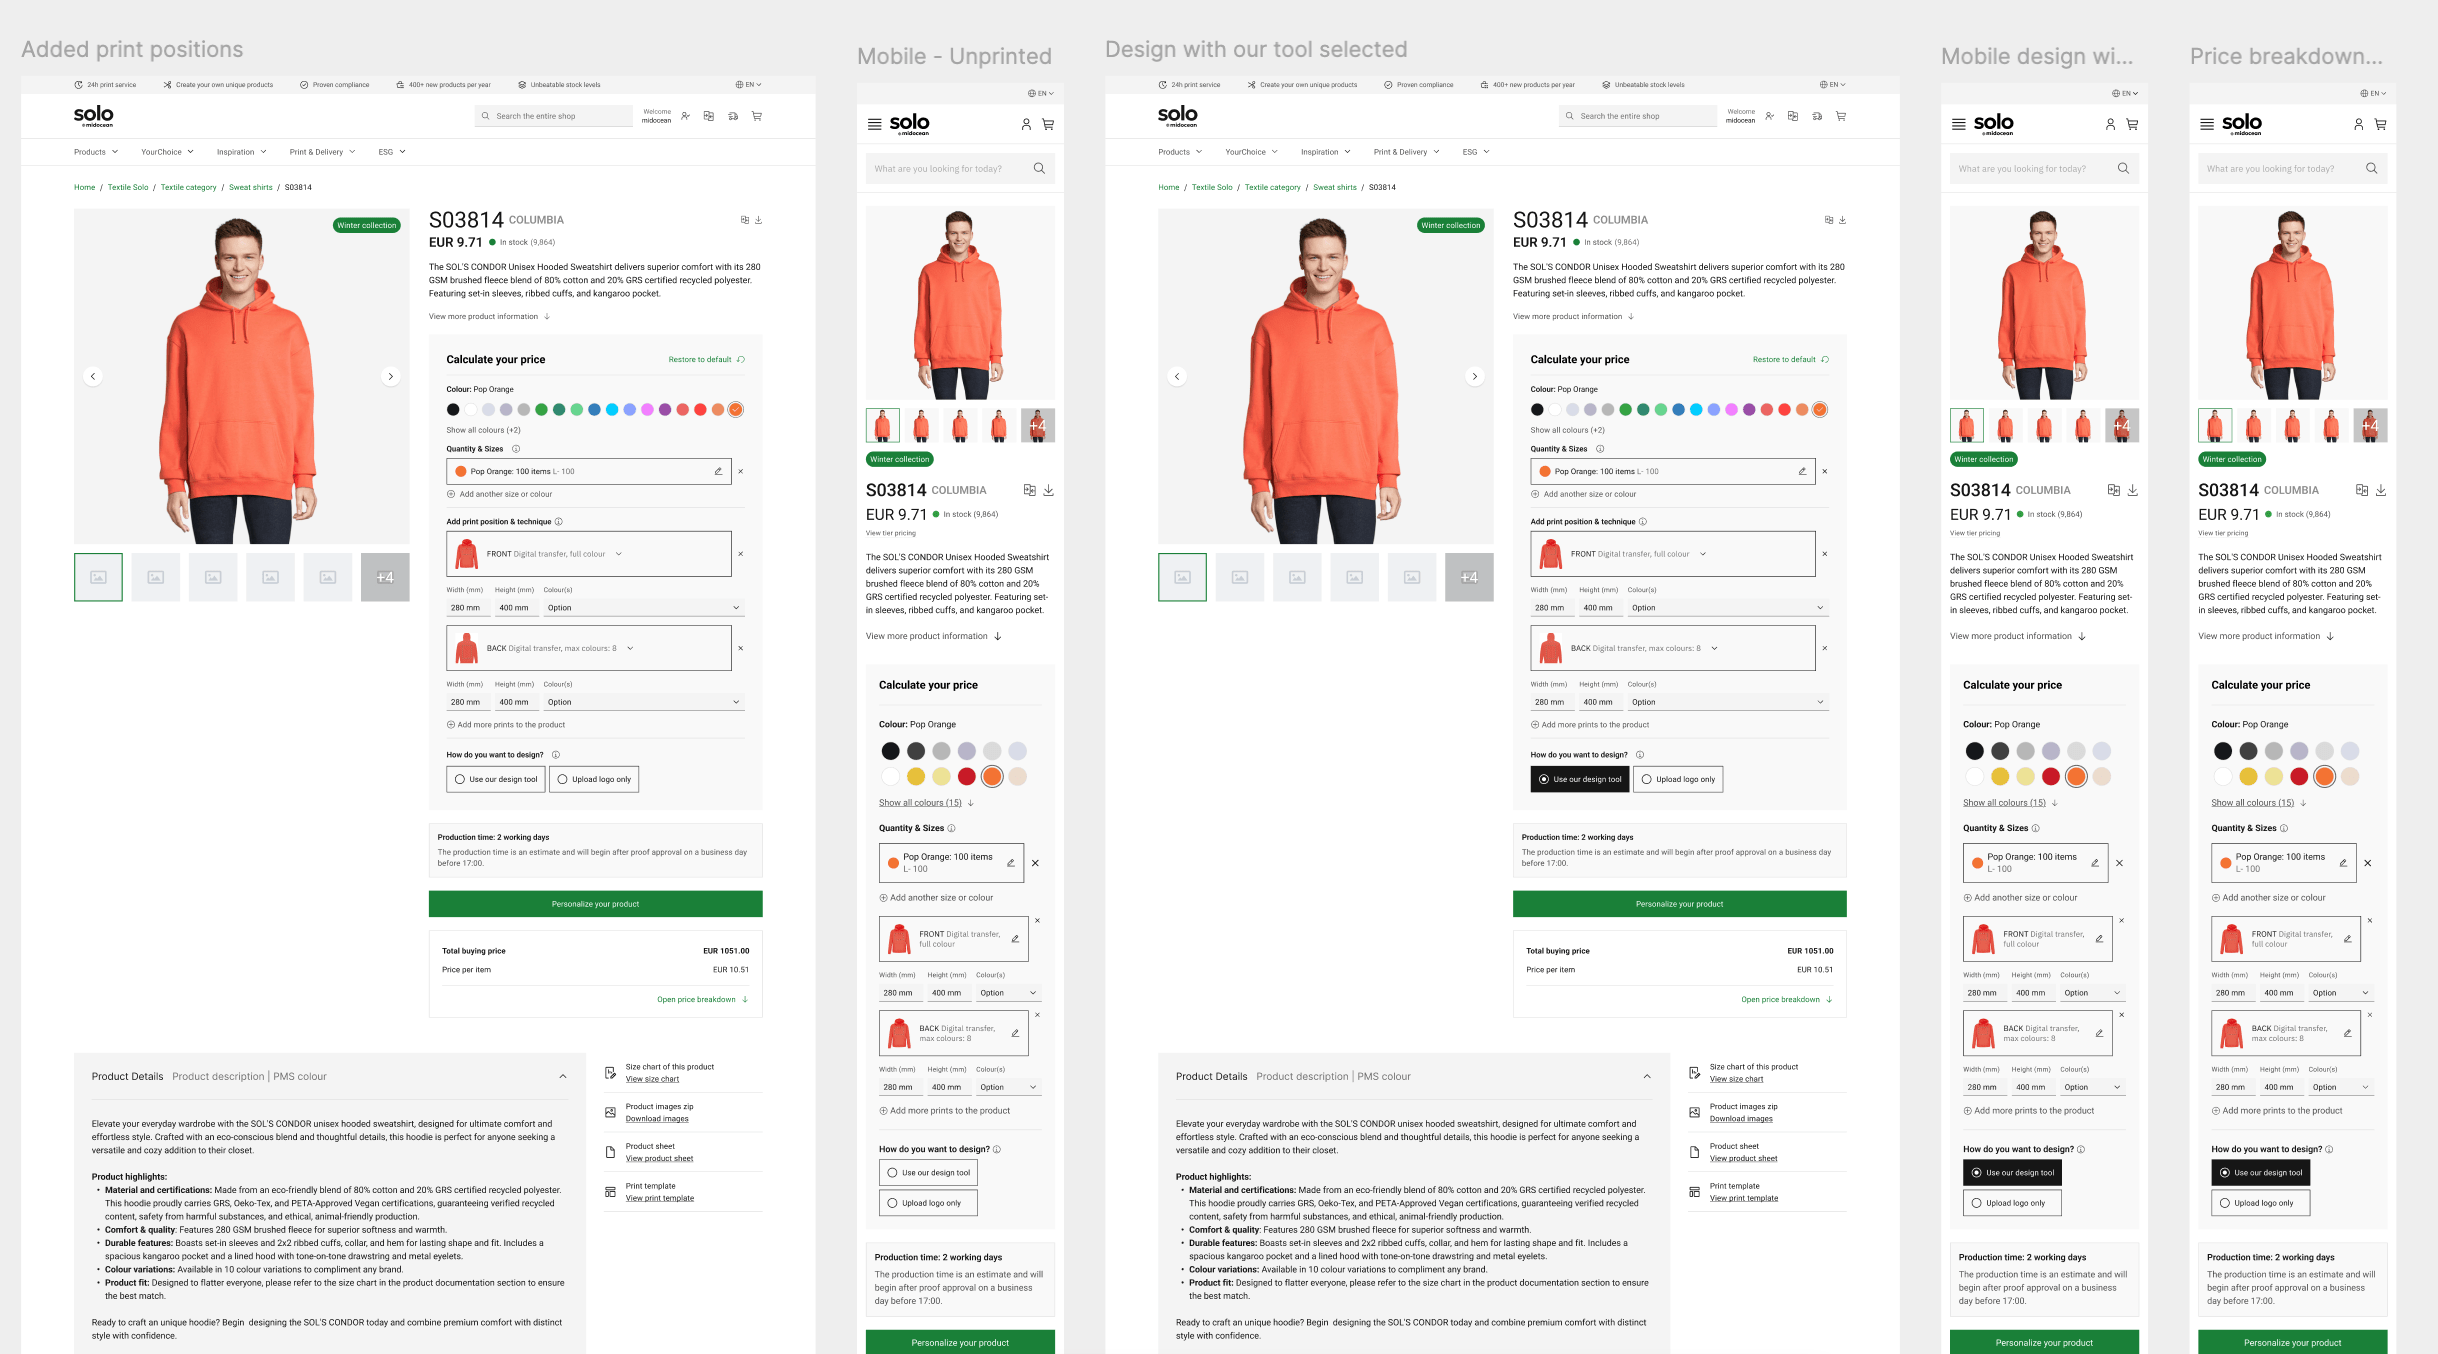Remove BACK print position in Added print positions

point(741,648)
